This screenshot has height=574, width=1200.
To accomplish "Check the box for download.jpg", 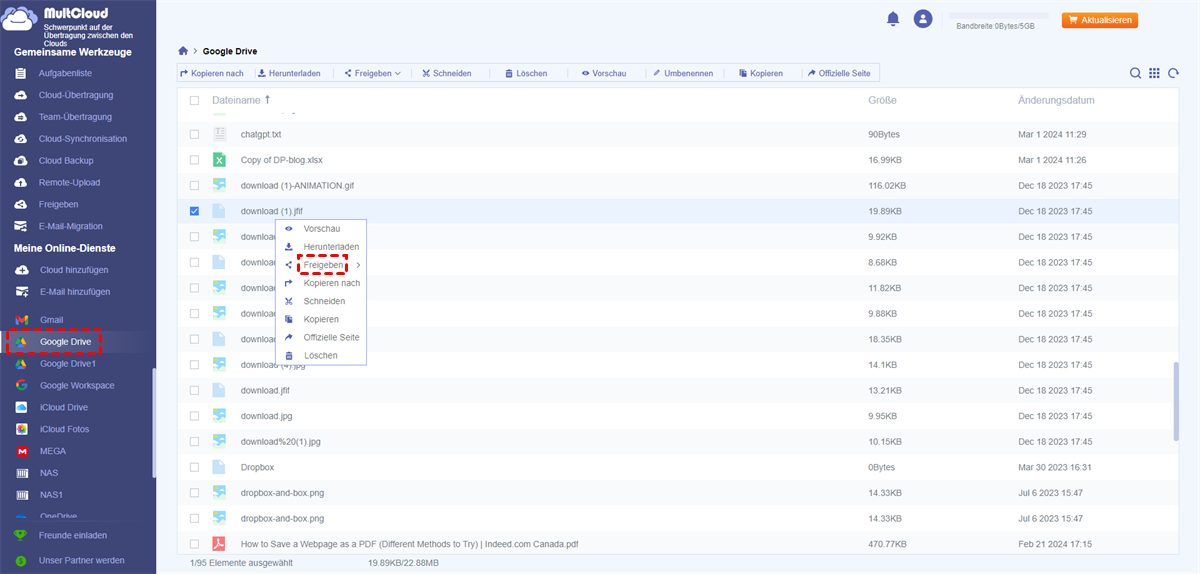I will [194, 416].
